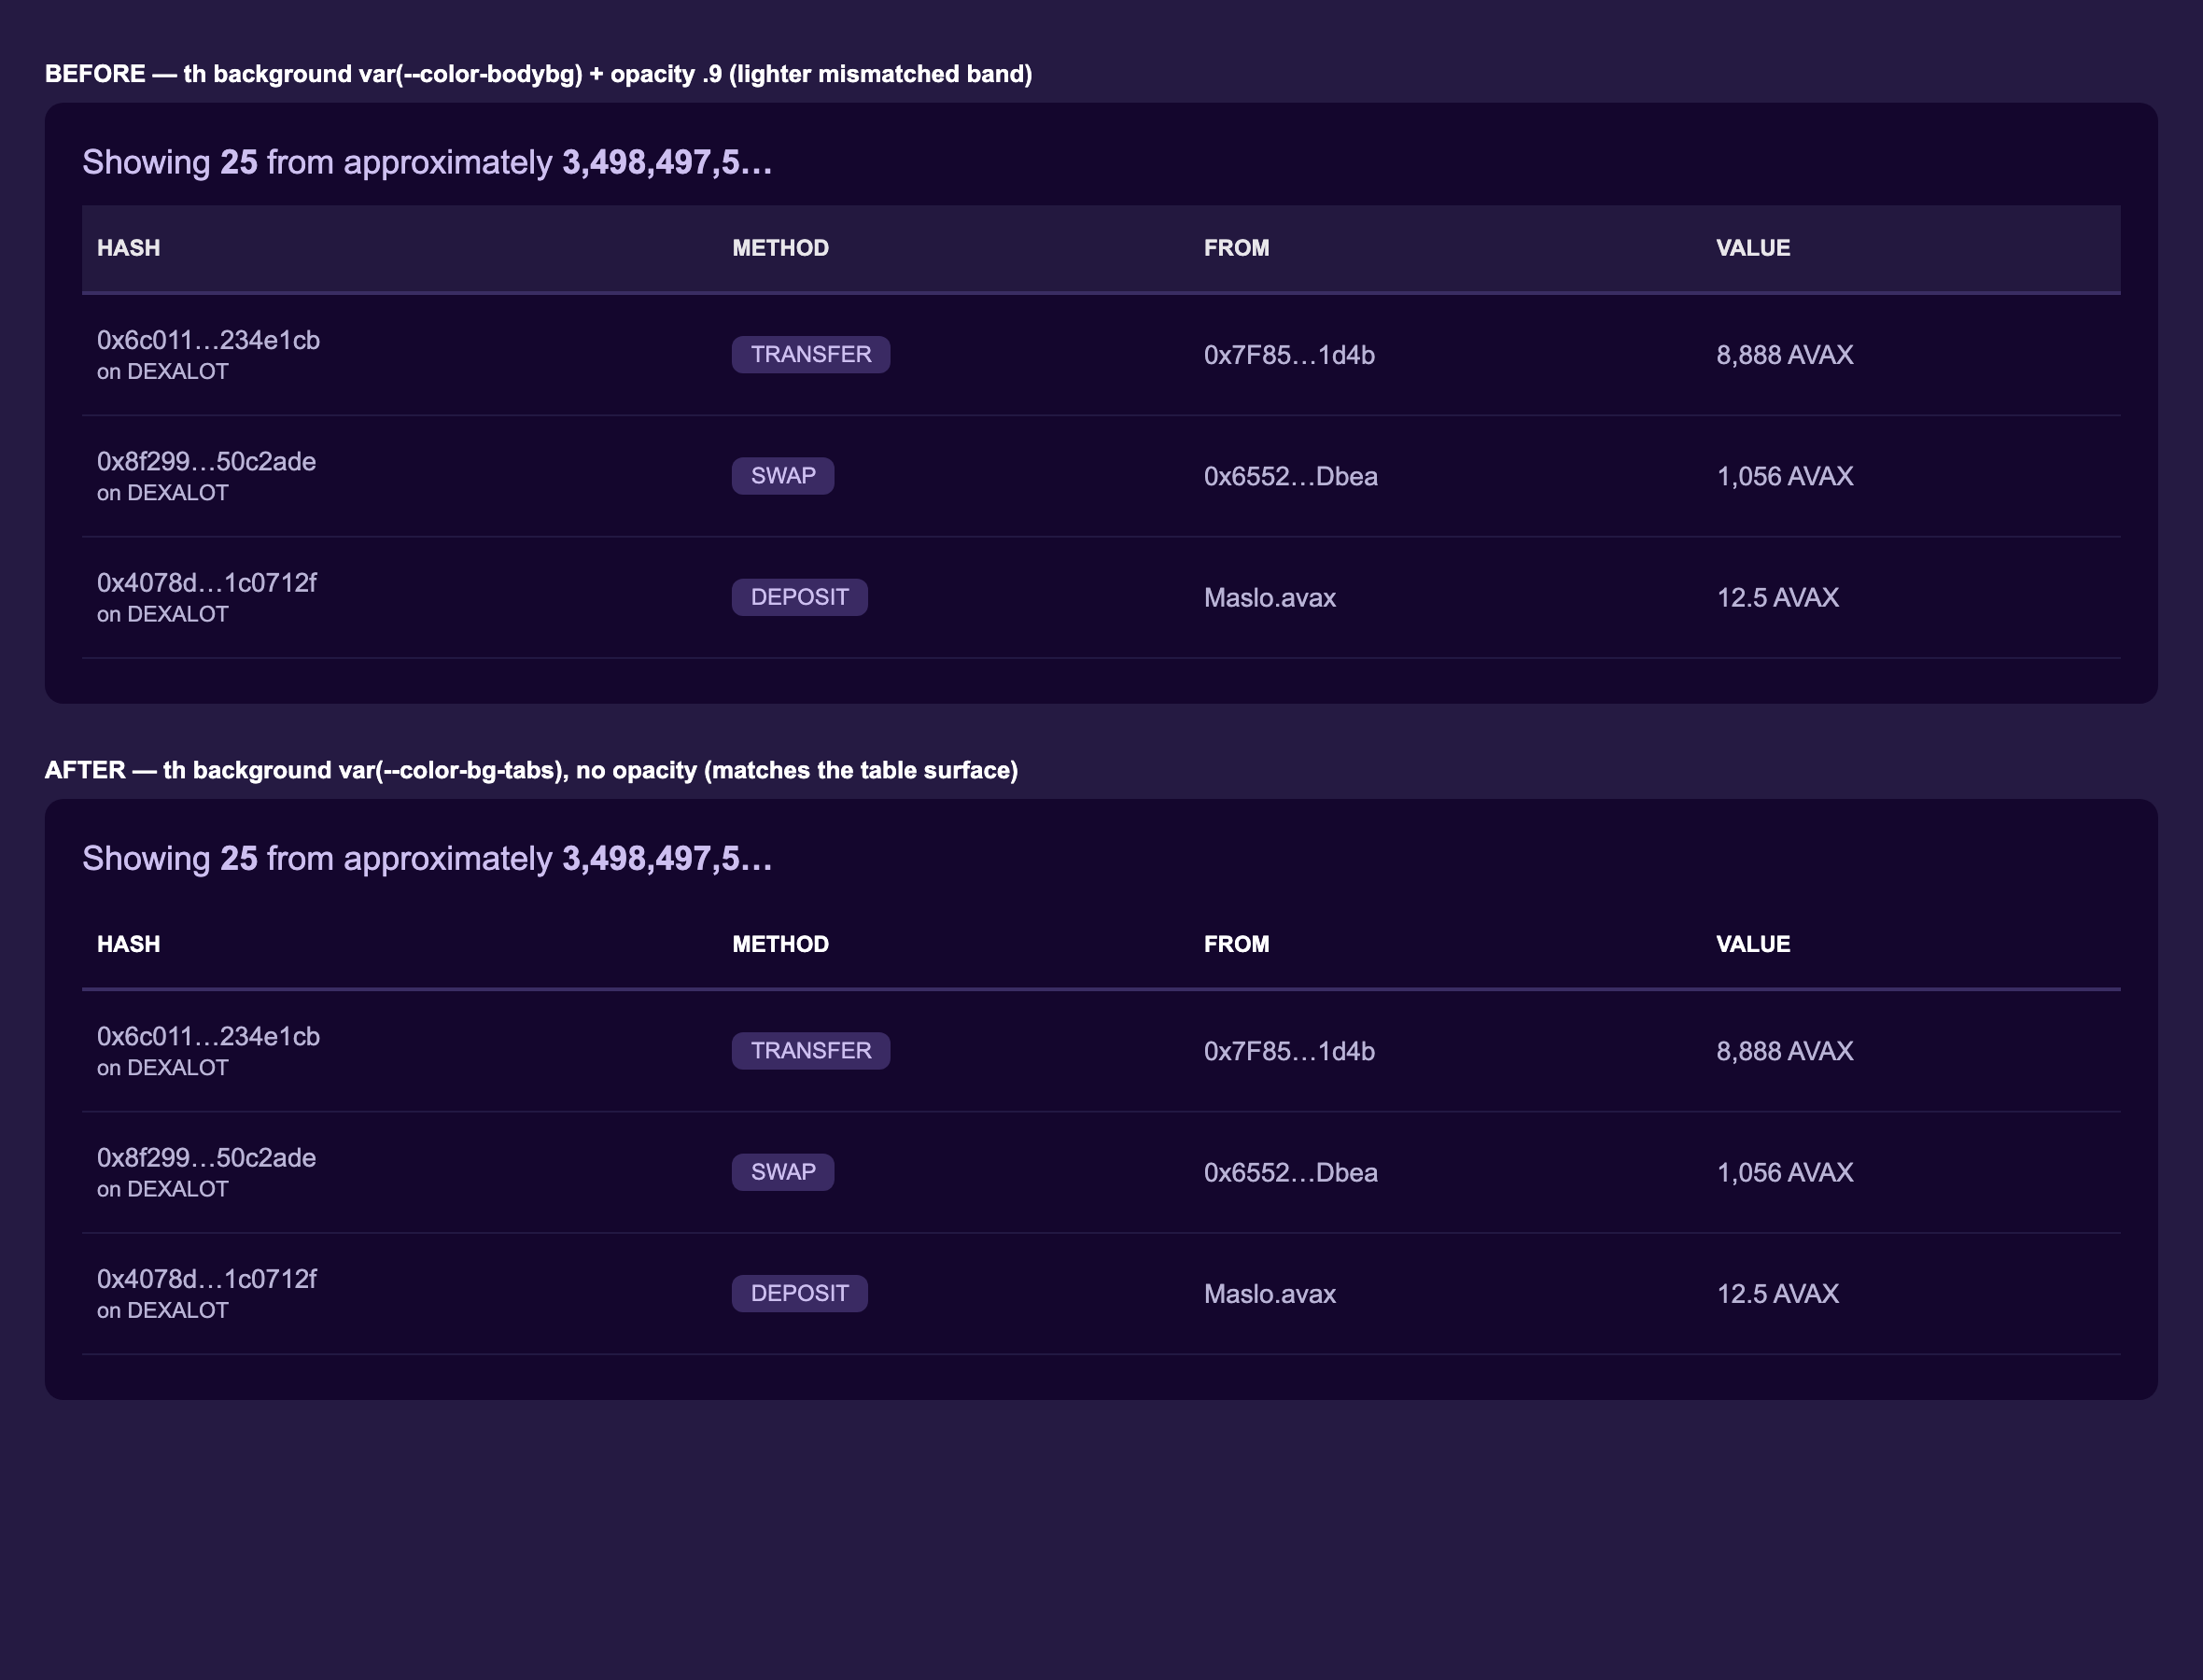This screenshot has height=1680, width=2203.
Task: Open hash 0x8f299…50c2ade in BEFORE table
Action: tap(206, 461)
